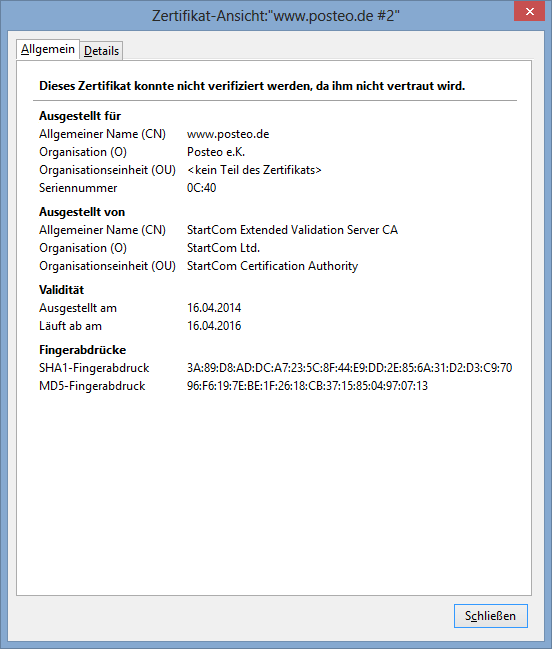
Task: Switch to the Details tab
Action: coord(101,51)
